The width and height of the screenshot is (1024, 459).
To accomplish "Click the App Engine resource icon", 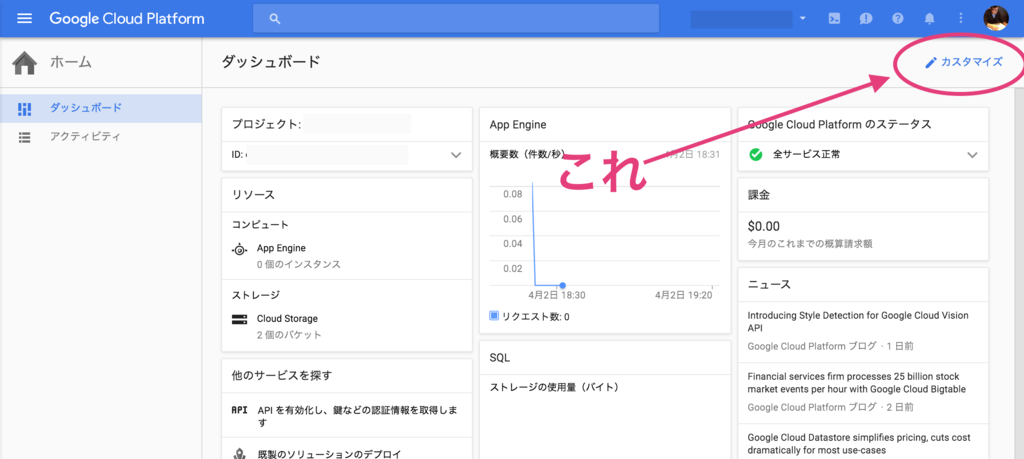I will (x=240, y=249).
